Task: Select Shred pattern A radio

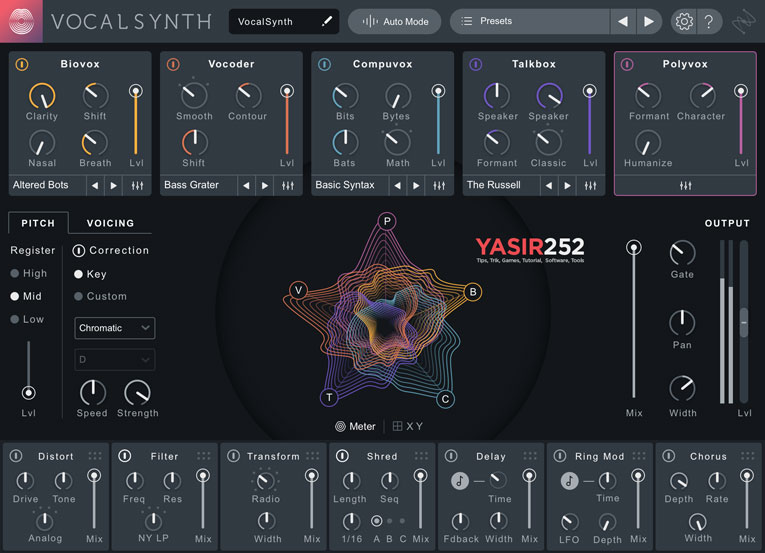Action: (x=377, y=521)
